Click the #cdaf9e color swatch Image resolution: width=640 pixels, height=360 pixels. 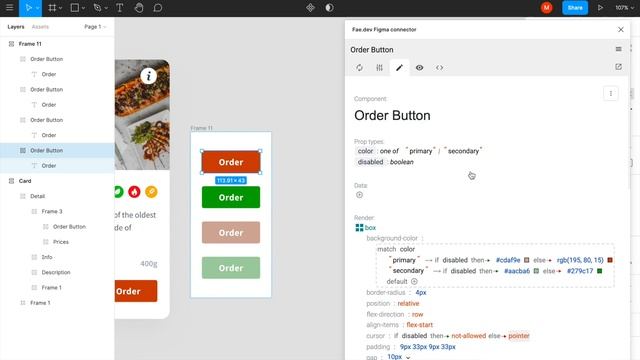coord(527,260)
